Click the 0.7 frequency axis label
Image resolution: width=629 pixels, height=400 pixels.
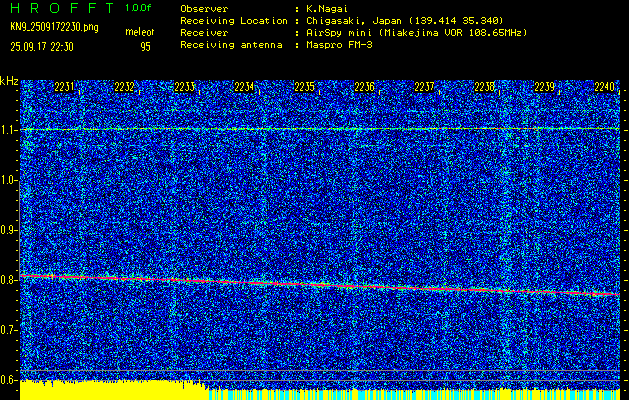click(8, 330)
